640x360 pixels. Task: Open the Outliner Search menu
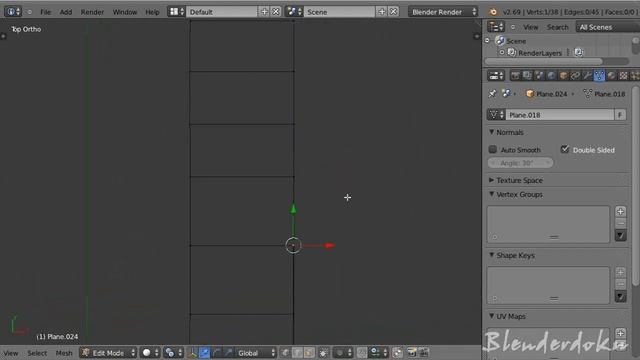pos(558,27)
